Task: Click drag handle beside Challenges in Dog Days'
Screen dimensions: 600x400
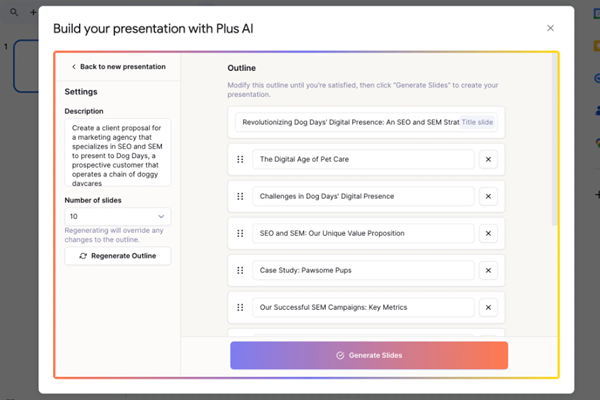Action: [240, 196]
